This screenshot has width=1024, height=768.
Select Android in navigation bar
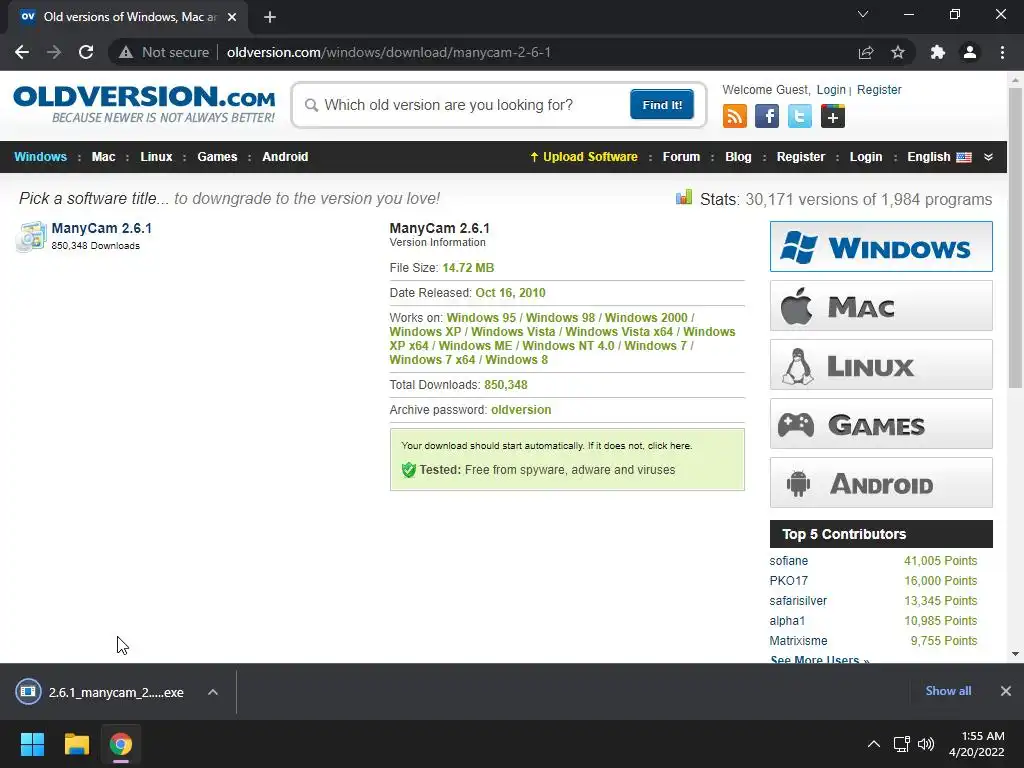click(285, 157)
